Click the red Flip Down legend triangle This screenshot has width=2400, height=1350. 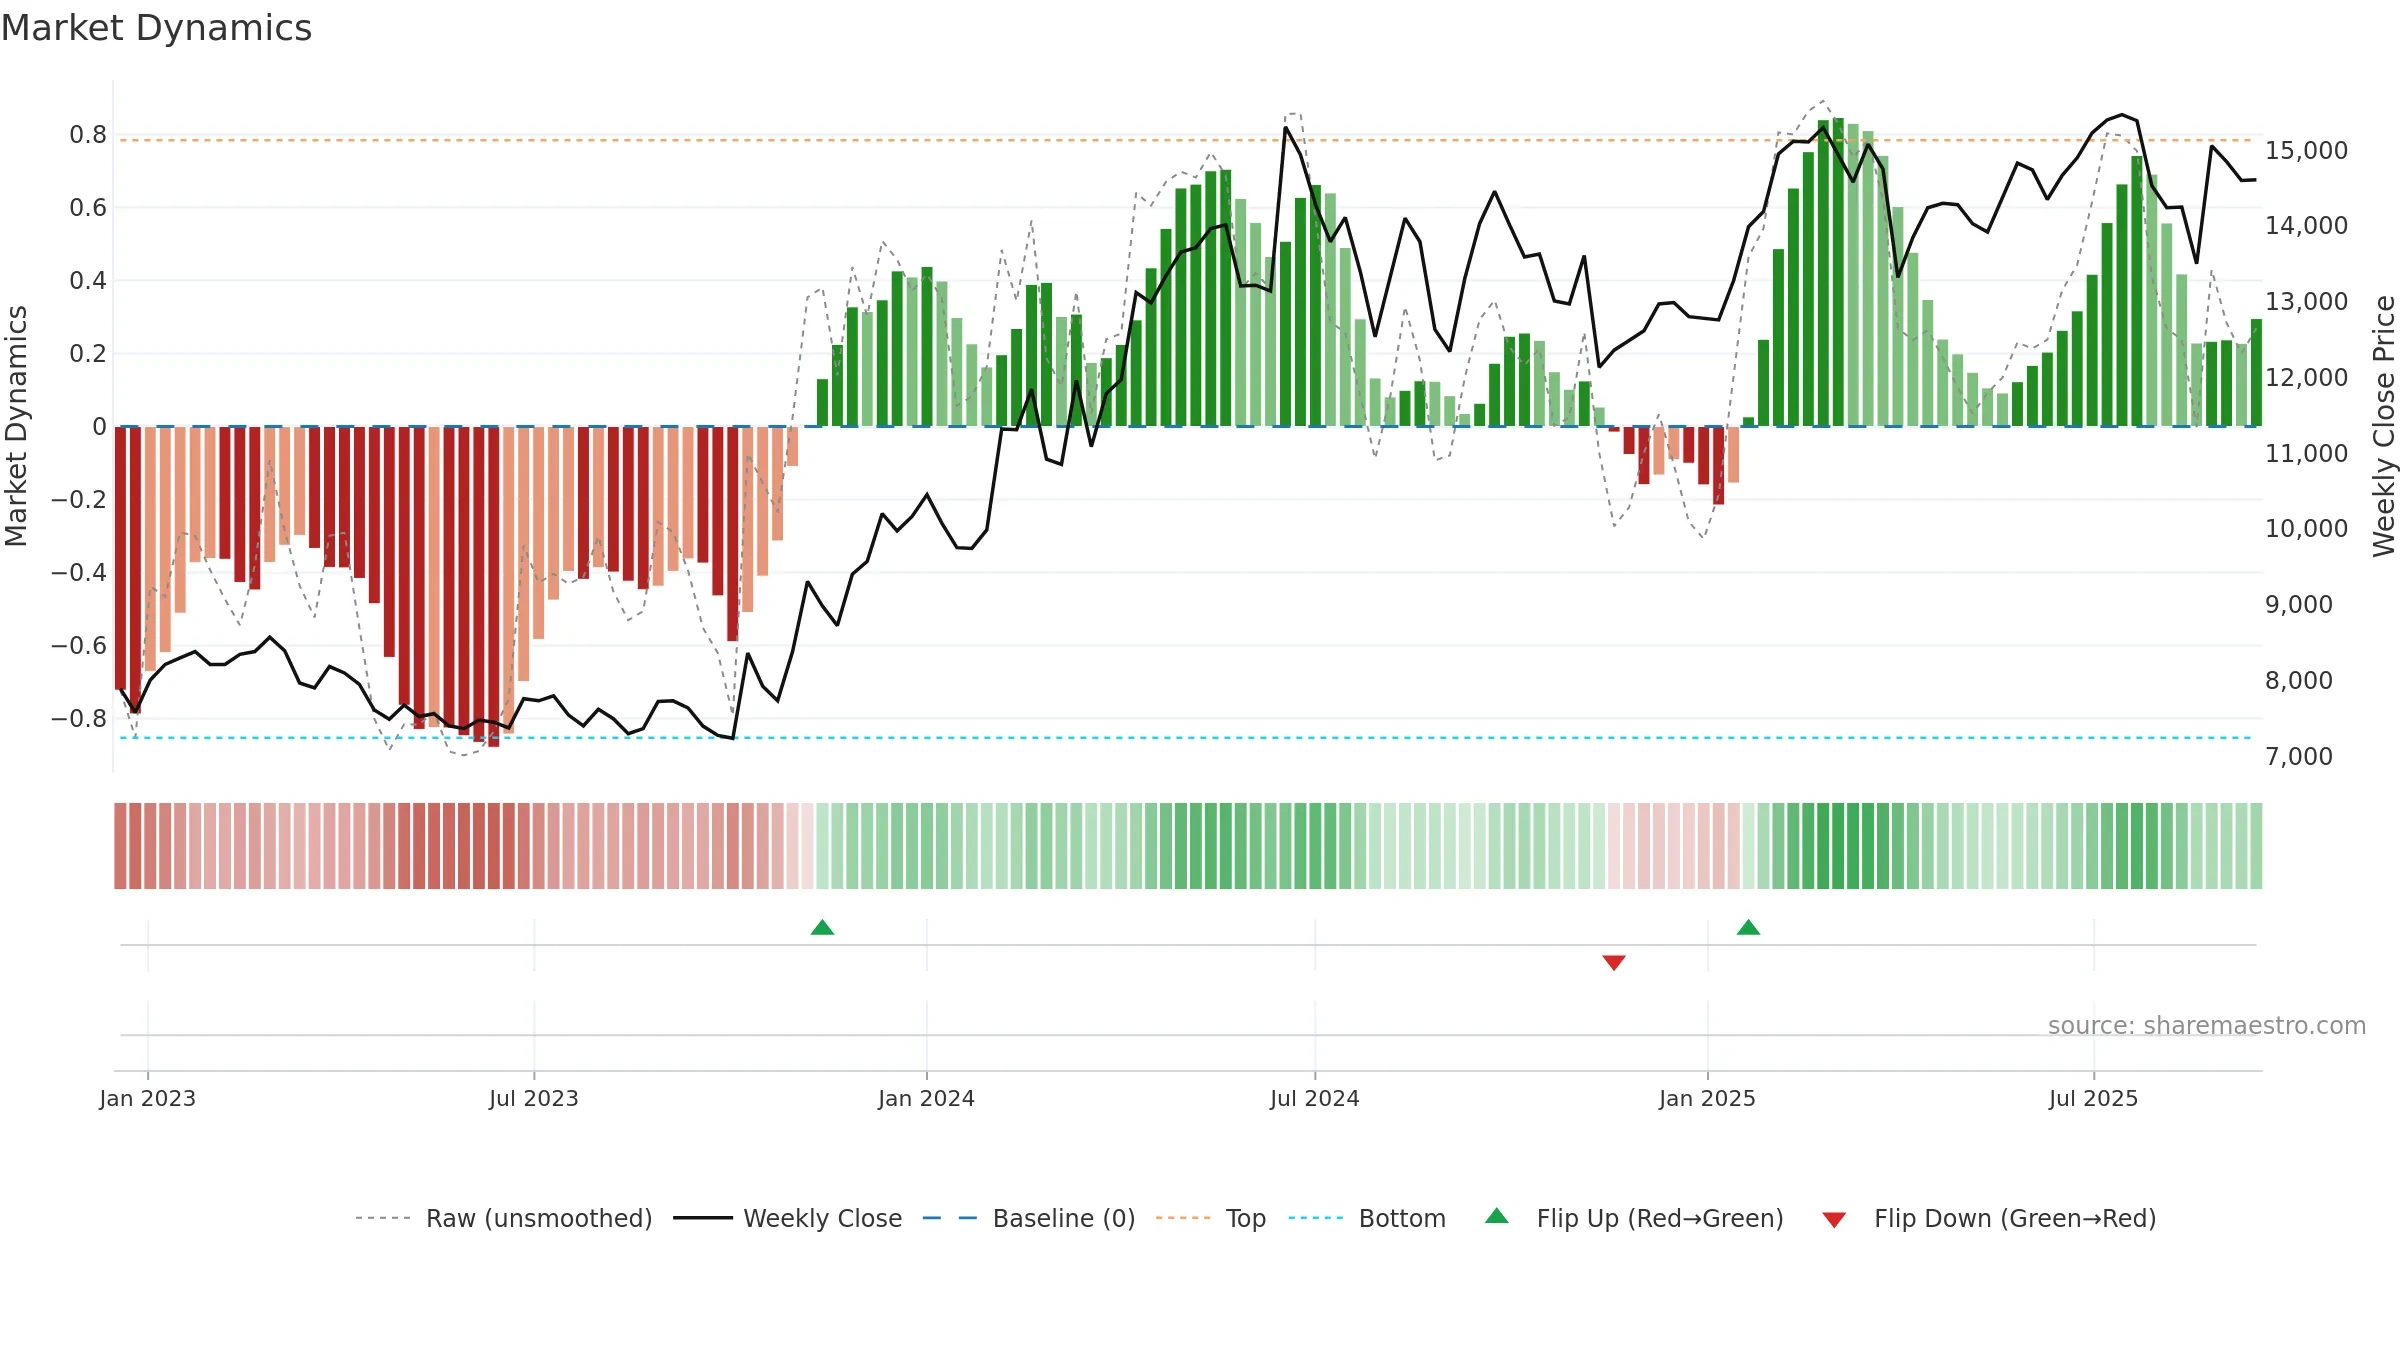[x=1834, y=1220]
